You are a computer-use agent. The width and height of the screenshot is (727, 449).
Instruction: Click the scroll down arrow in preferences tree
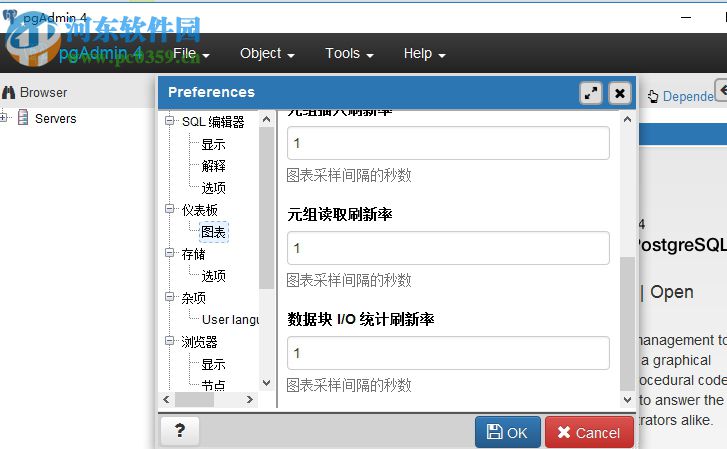(266, 383)
